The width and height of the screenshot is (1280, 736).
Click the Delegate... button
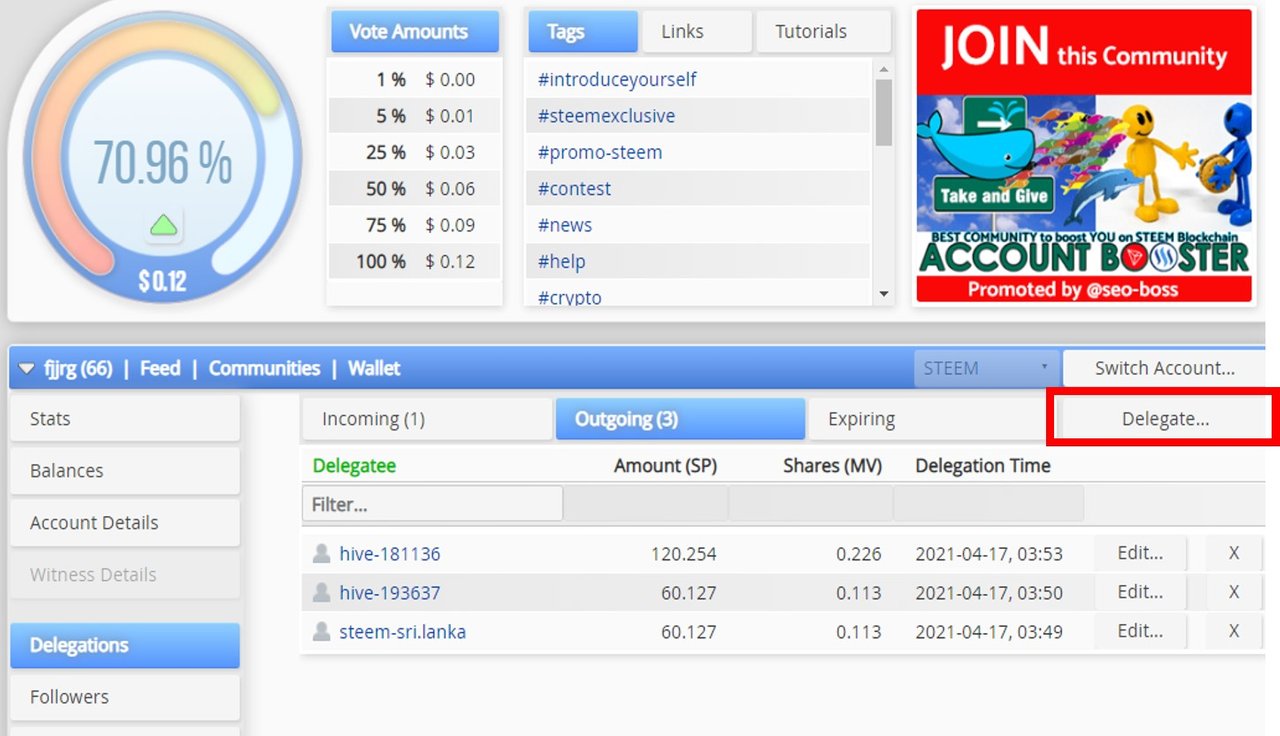point(1165,419)
